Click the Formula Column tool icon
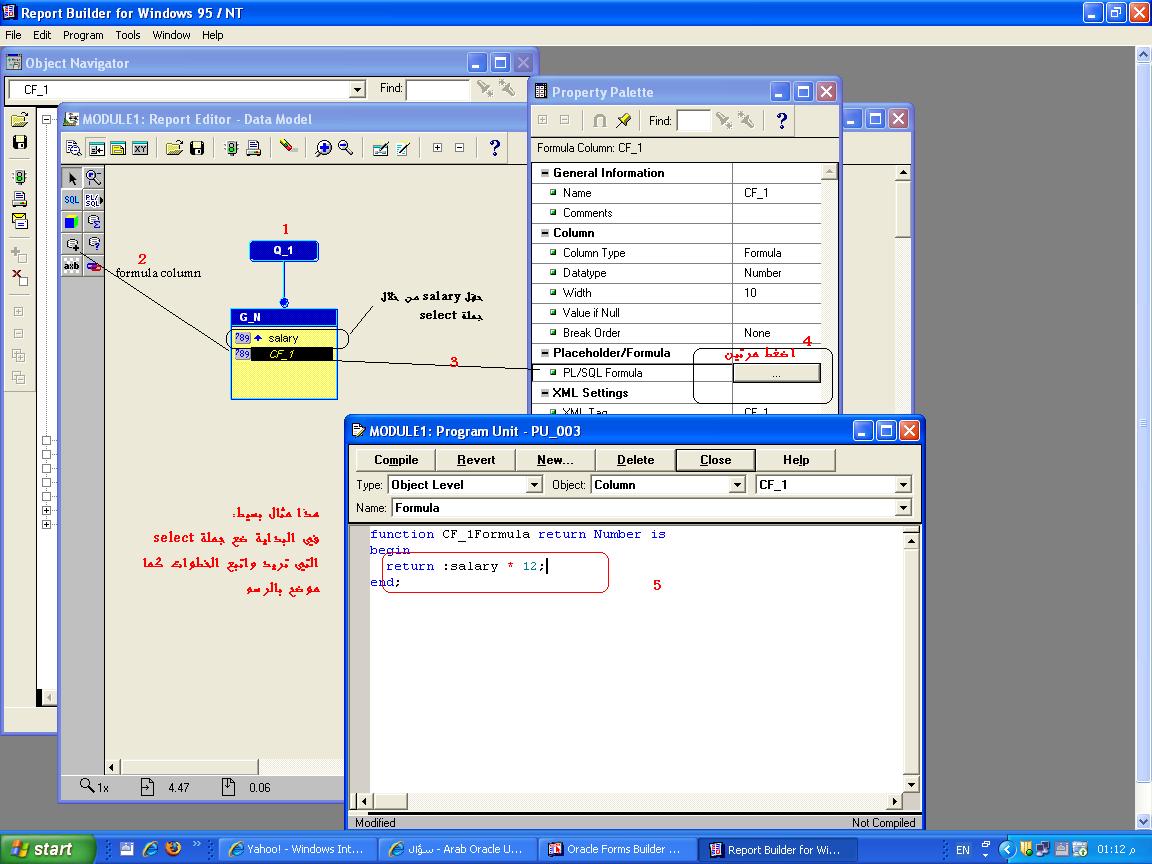 click(x=72, y=244)
